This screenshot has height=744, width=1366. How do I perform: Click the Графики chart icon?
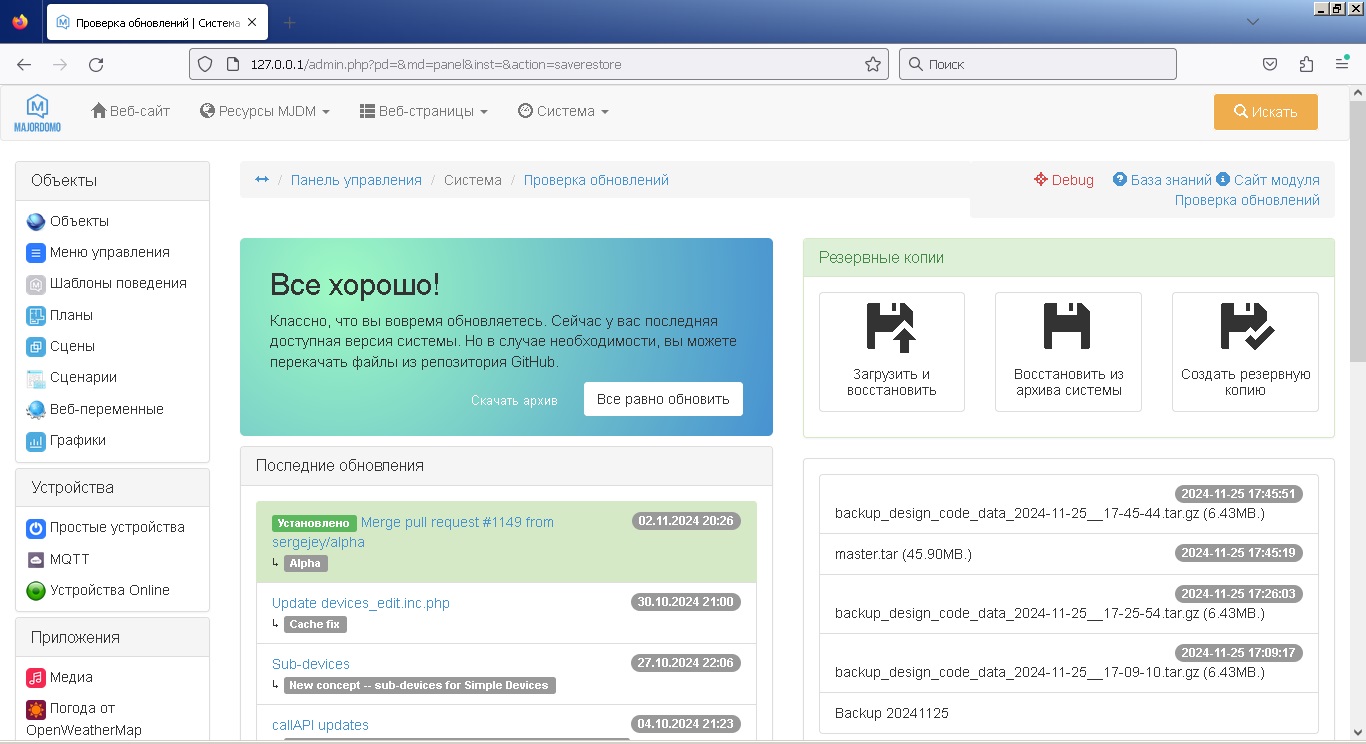point(36,441)
